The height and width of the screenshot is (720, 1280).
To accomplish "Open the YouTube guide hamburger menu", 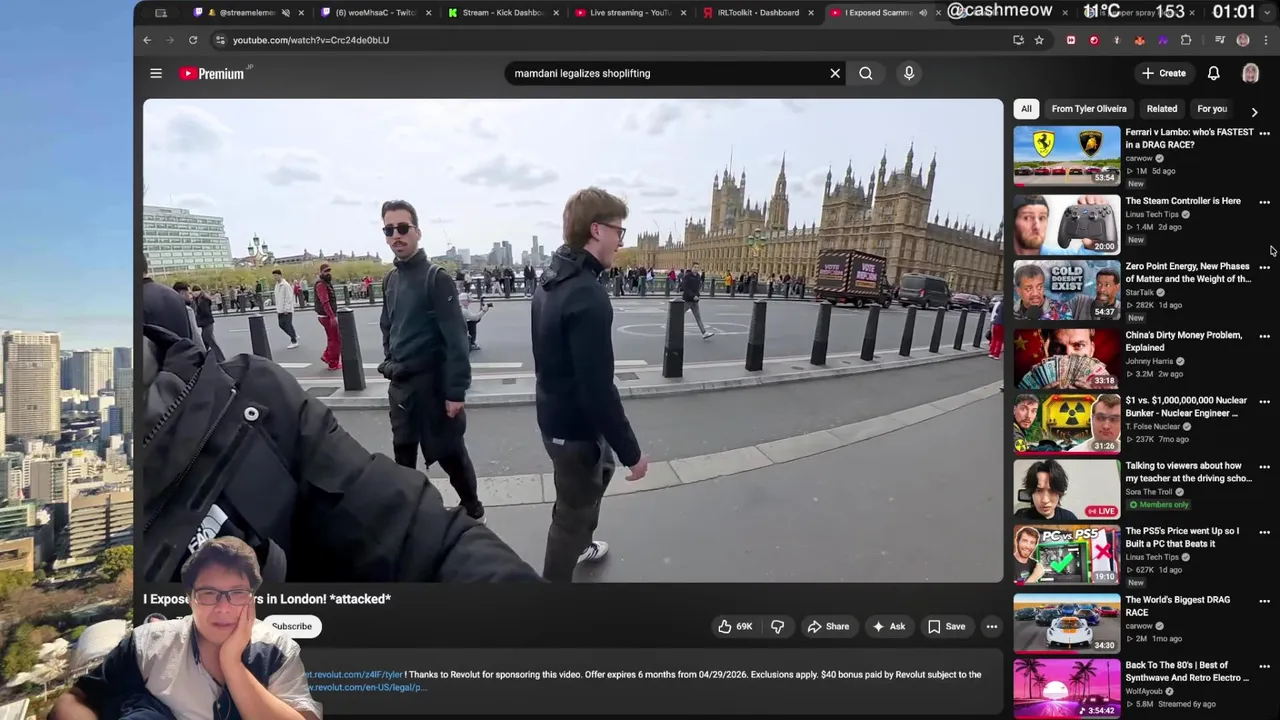I will (x=156, y=73).
